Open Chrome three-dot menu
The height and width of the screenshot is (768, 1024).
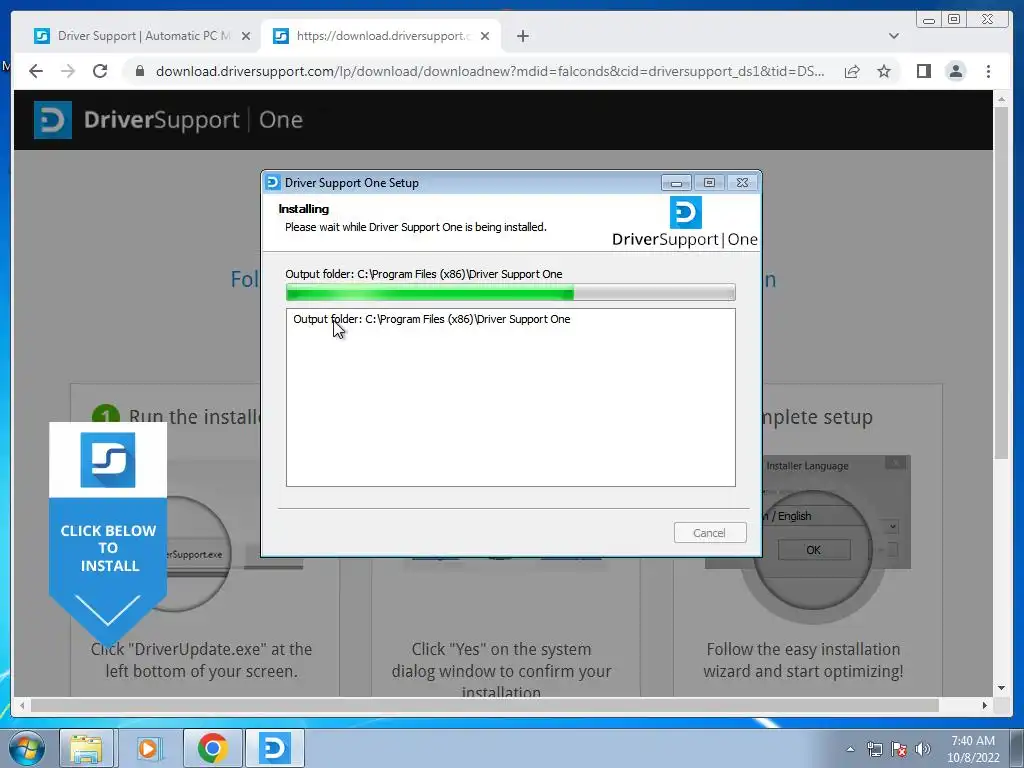pos(988,71)
